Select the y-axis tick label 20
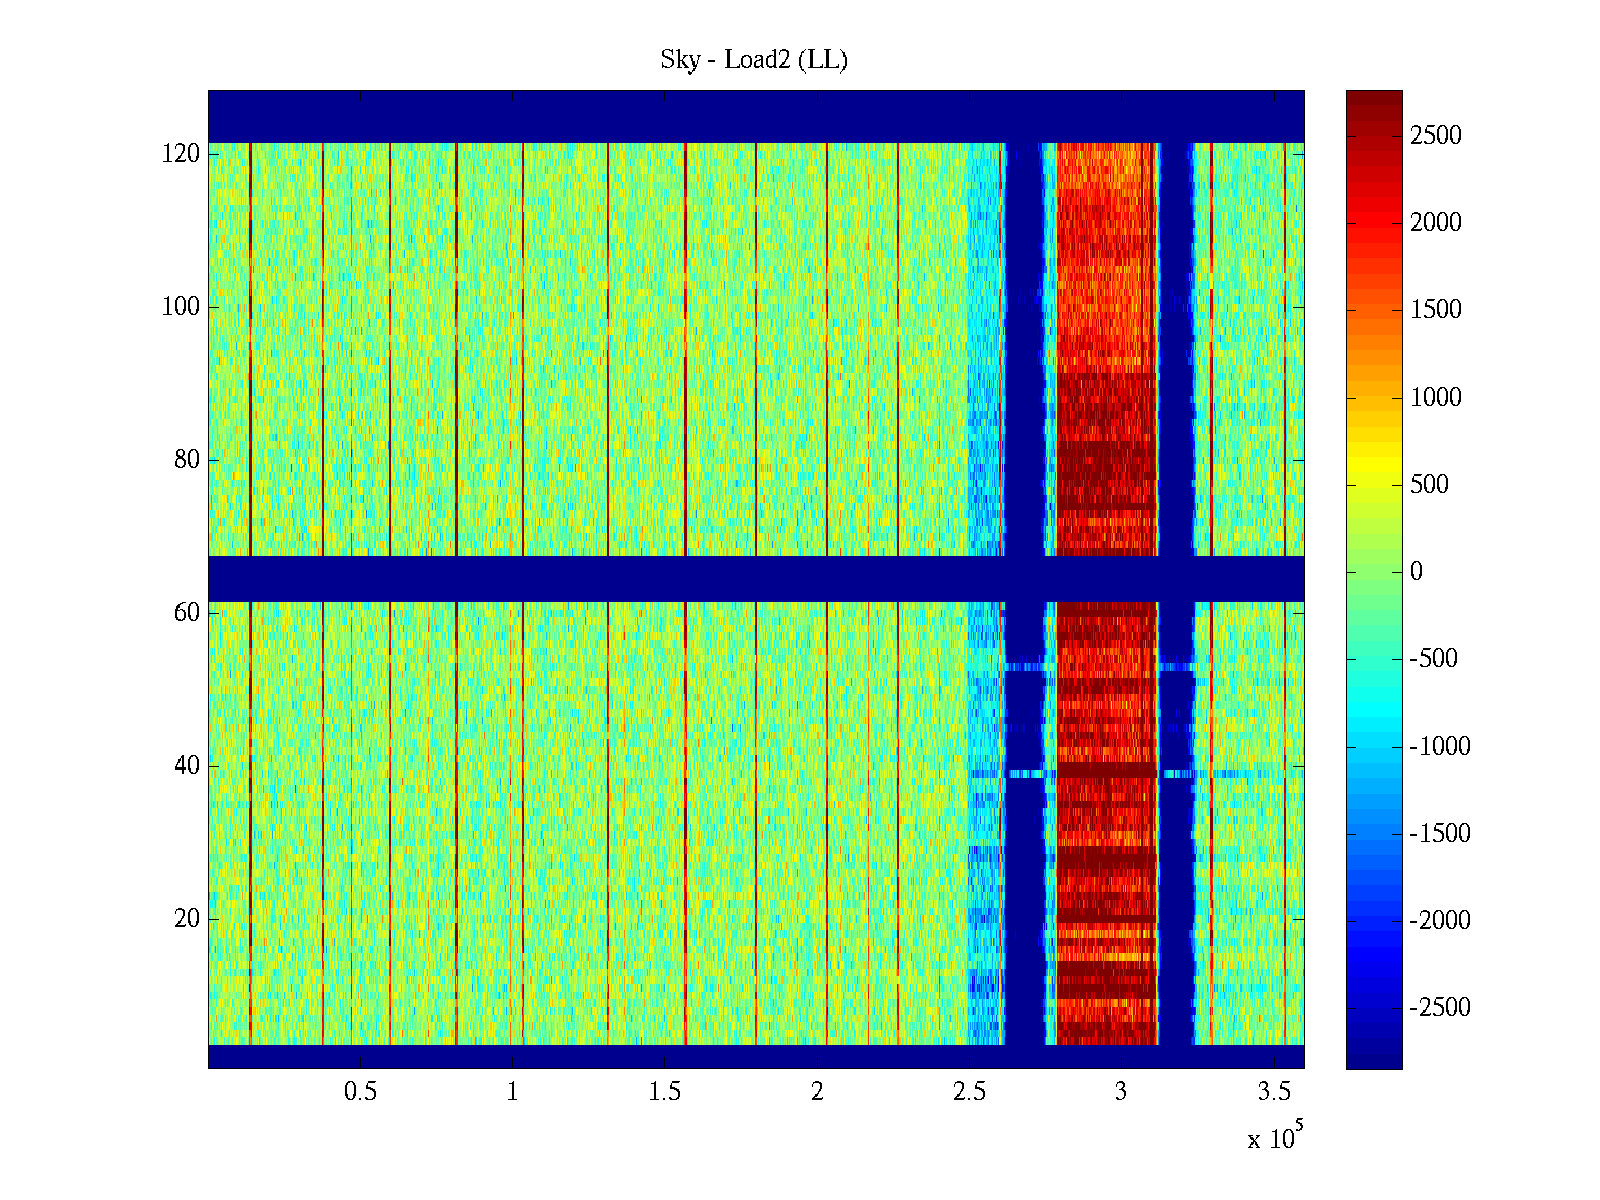The image size is (1600, 1200). tap(187, 919)
